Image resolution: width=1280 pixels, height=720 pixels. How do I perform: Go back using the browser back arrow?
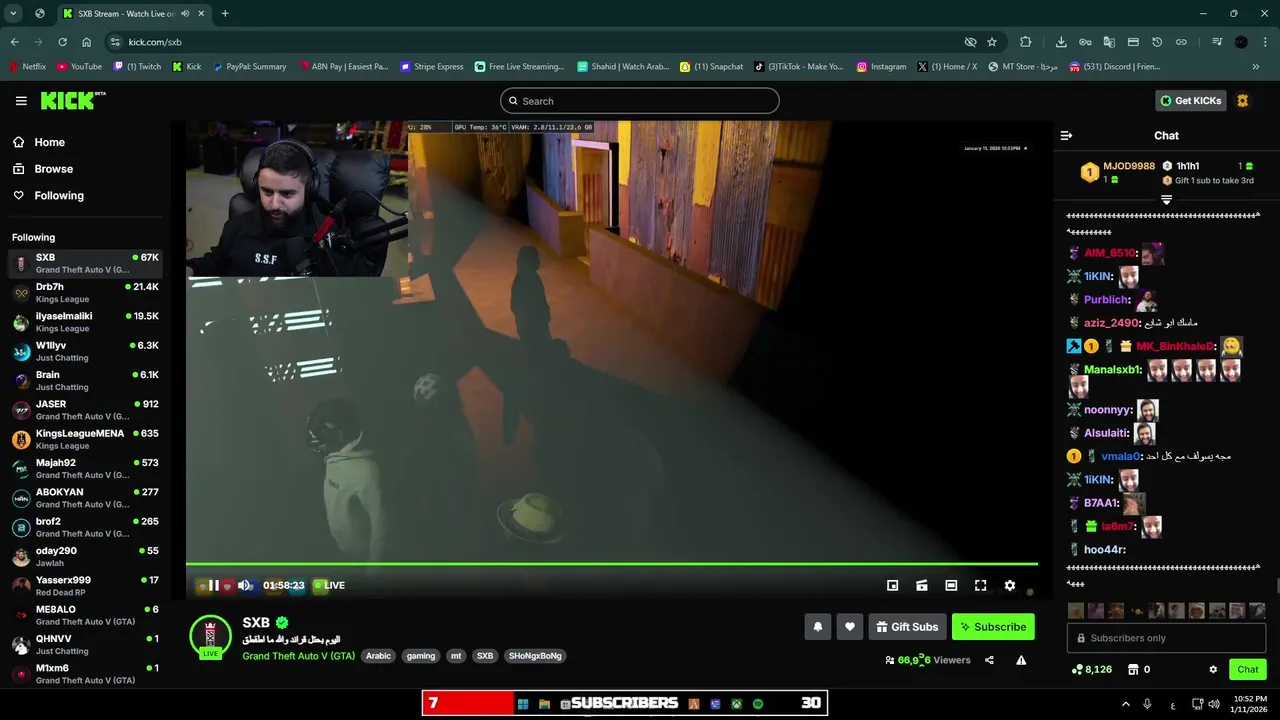(14, 42)
